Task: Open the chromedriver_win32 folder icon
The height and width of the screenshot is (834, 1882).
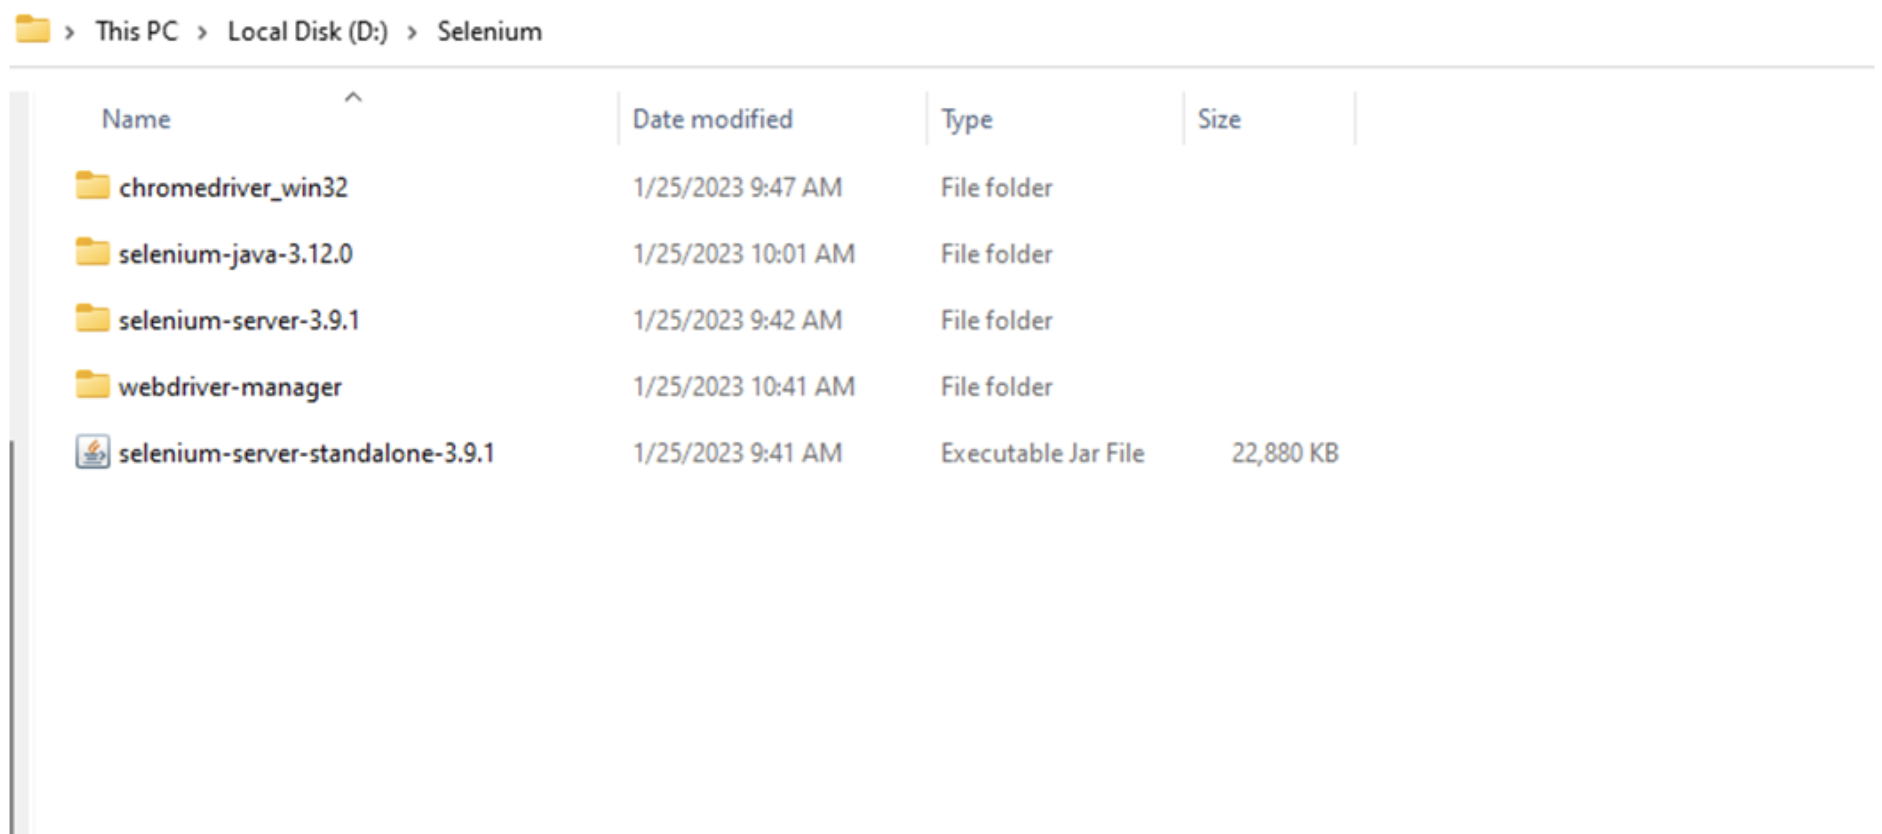Action: [x=95, y=186]
